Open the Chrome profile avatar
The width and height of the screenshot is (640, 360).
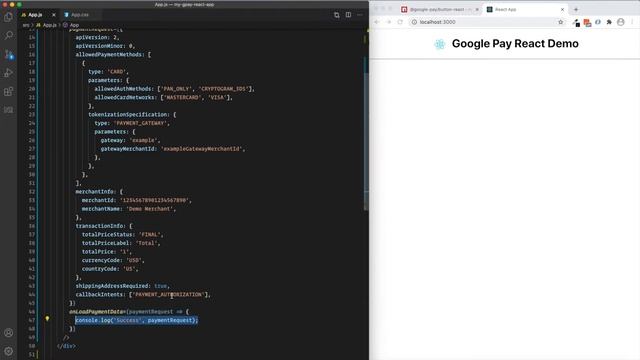coord(620,22)
